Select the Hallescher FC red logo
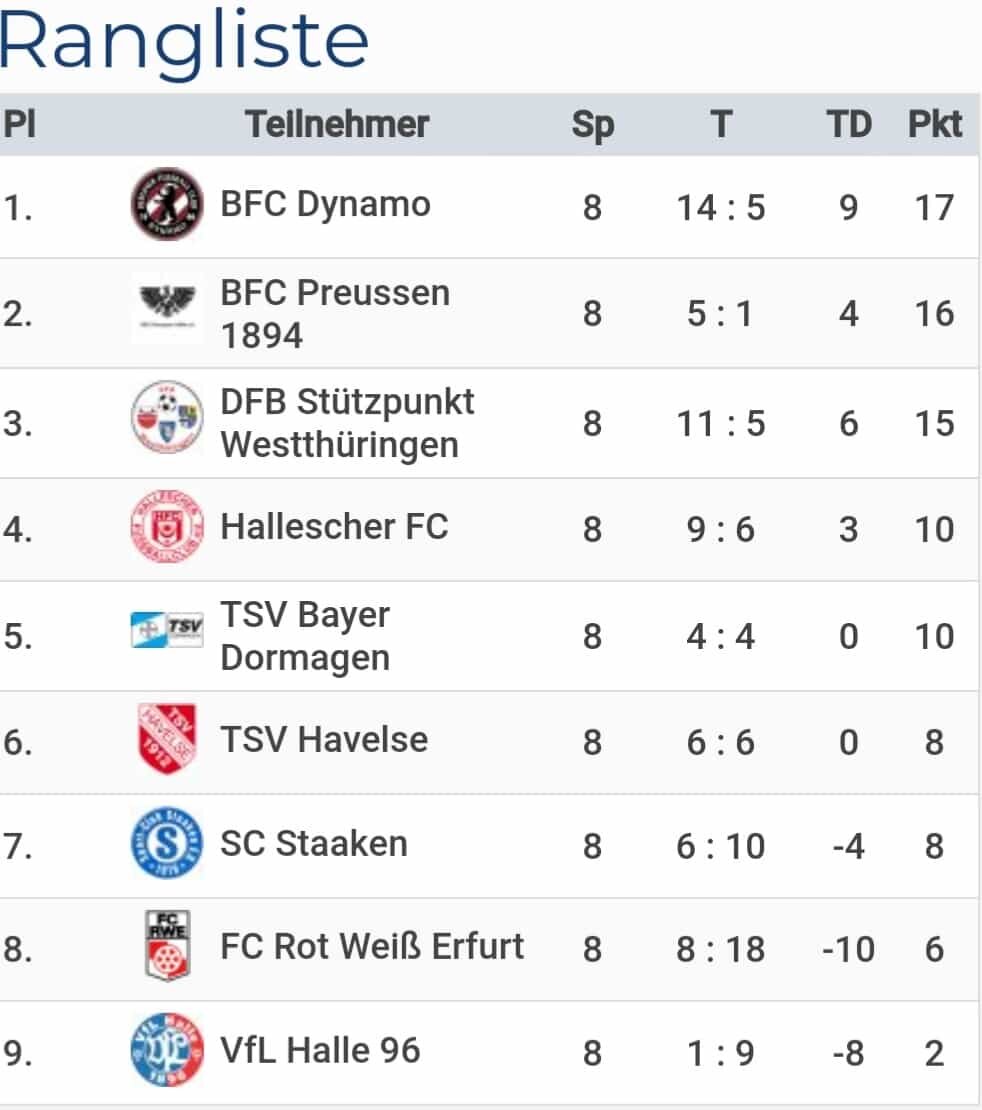The width and height of the screenshot is (982, 1110). [x=167, y=526]
